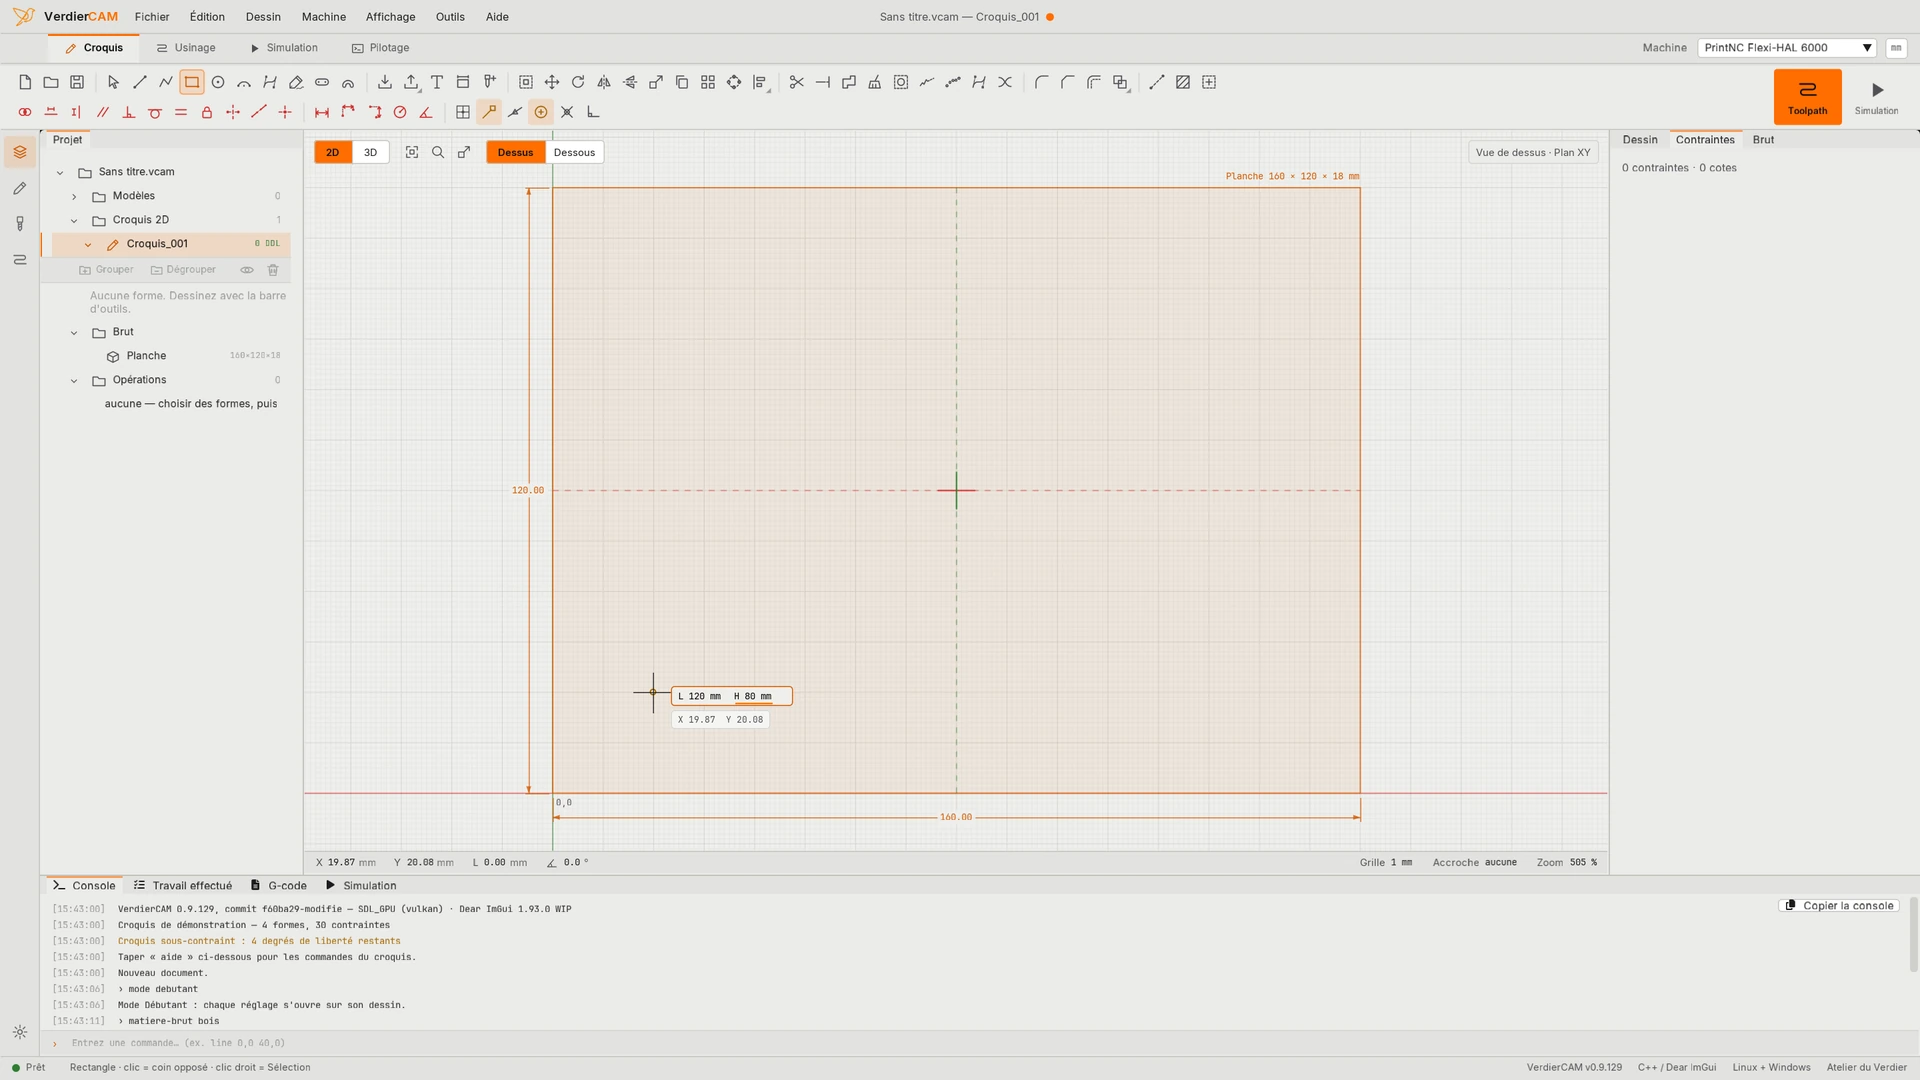
Task: Apply the parallel constraint icon
Action: coord(102,112)
